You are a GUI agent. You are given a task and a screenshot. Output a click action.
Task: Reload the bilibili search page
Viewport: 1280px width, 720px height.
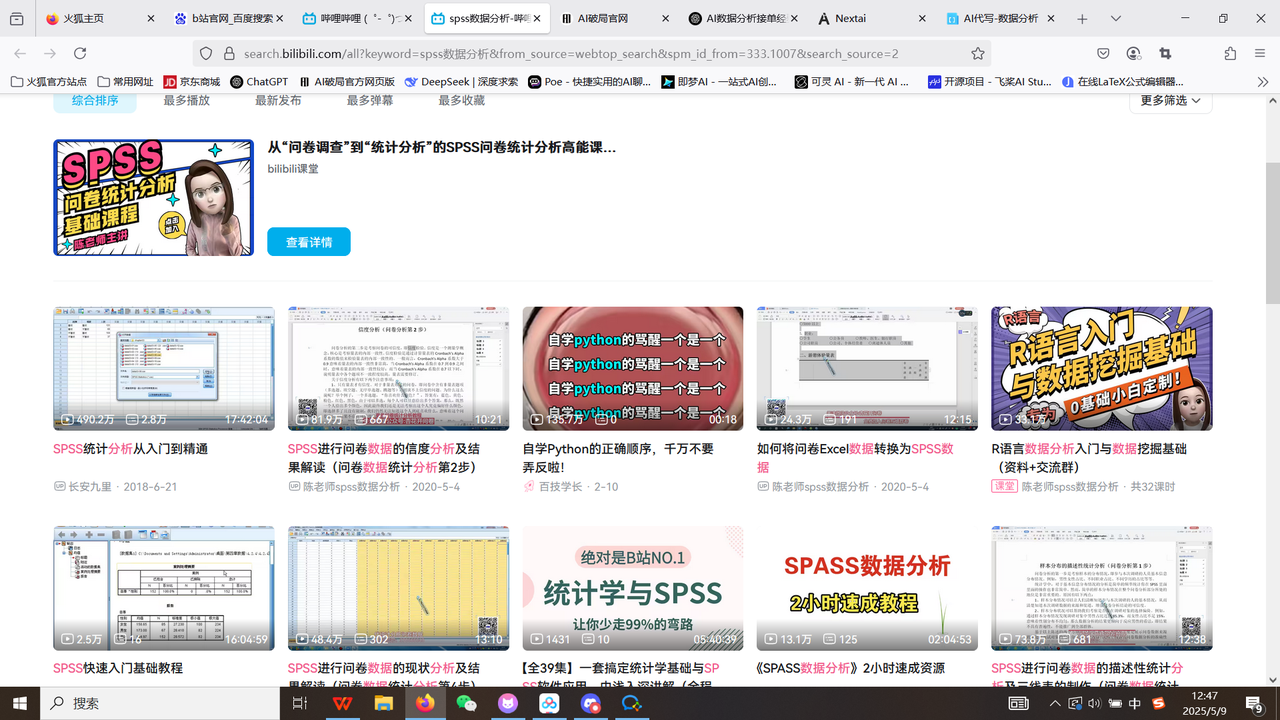[x=80, y=53]
